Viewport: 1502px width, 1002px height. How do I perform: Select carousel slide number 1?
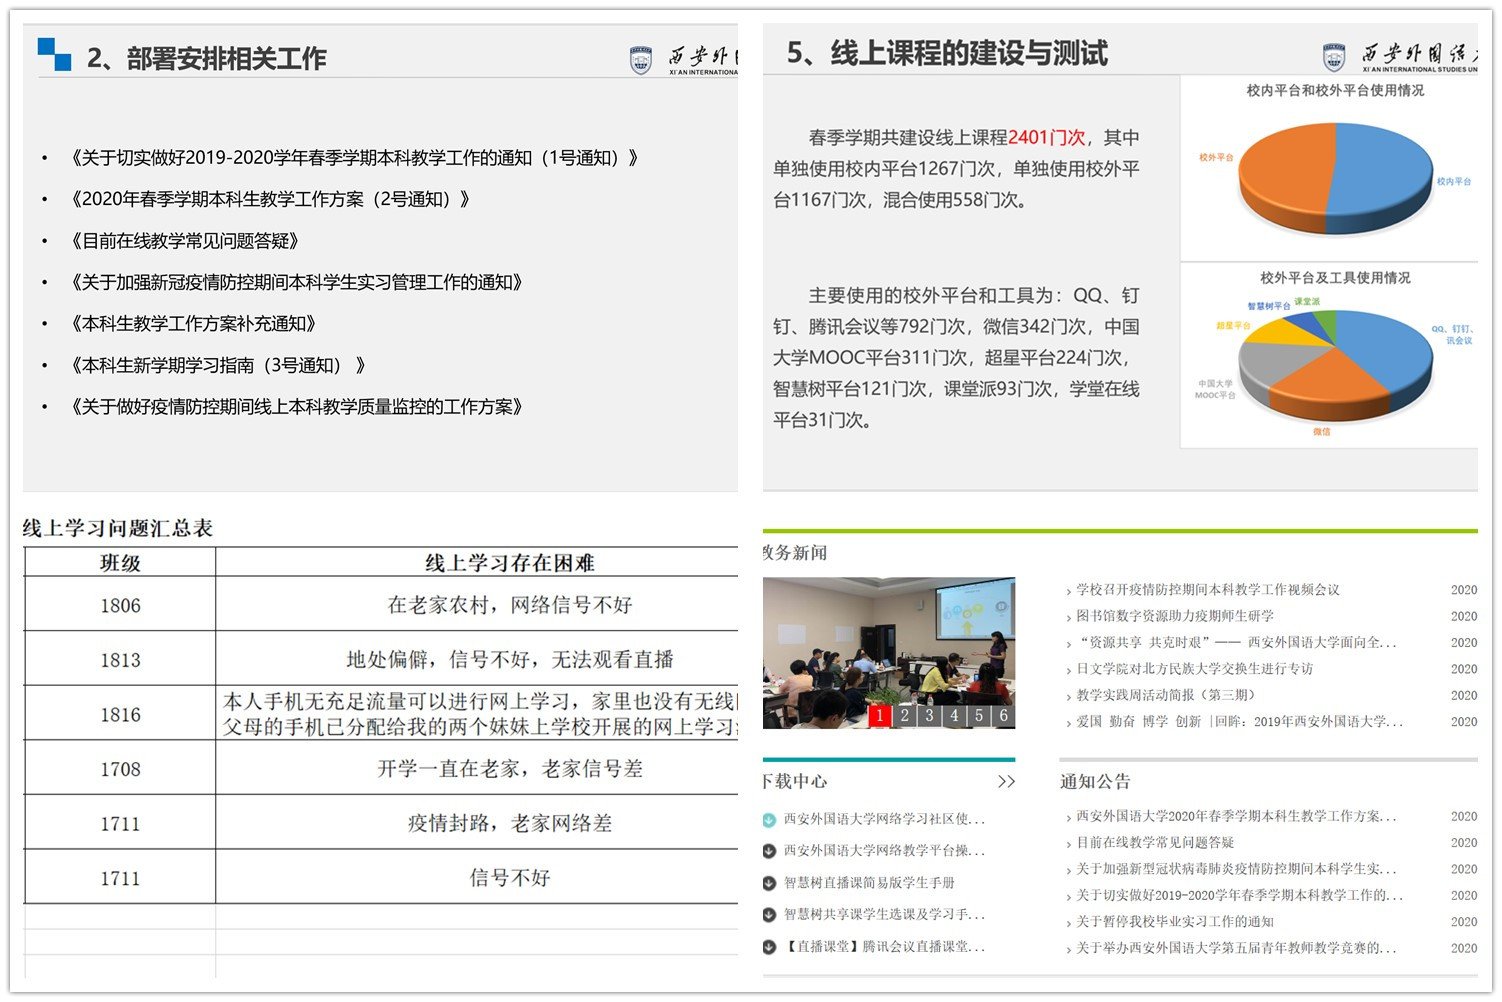pyautogui.click(x=880, y=715)
